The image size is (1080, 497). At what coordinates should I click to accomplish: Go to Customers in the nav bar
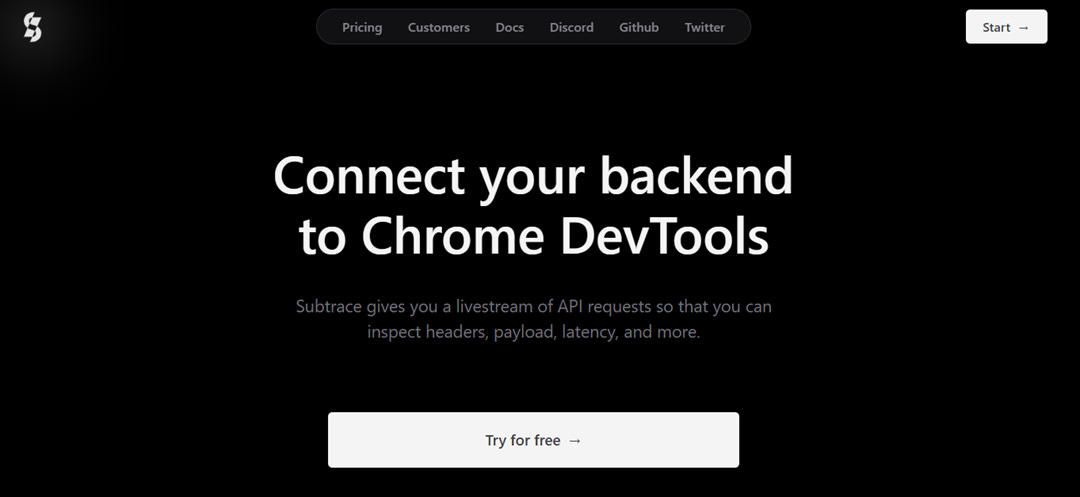pyautogui.click(x=439, y=28)
